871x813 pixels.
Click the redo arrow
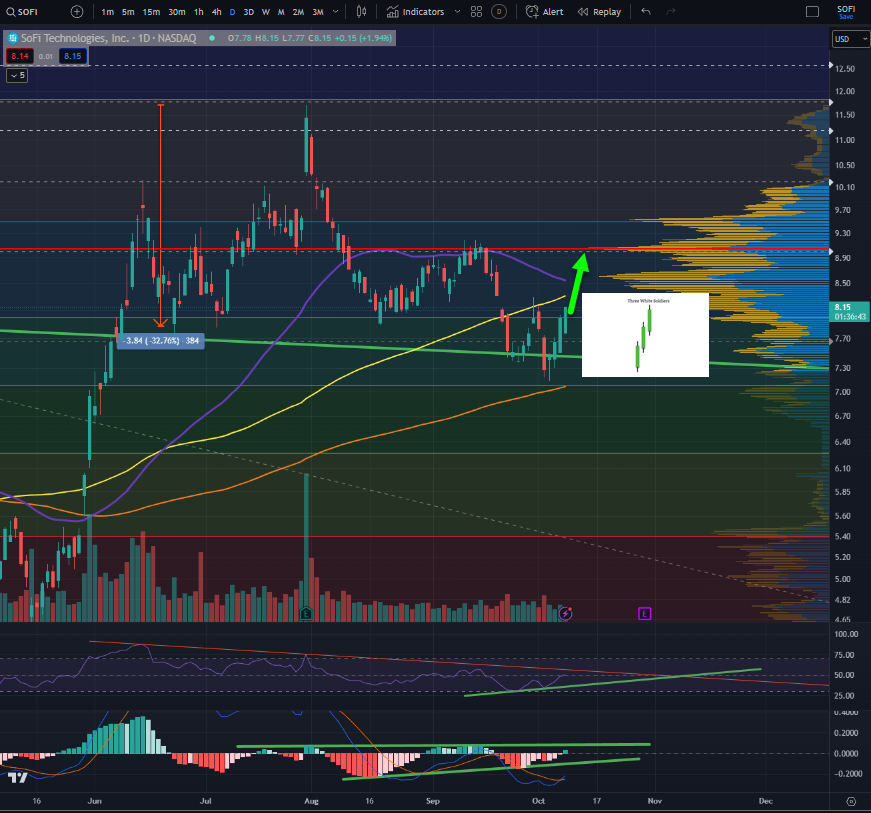pos(670,12)
